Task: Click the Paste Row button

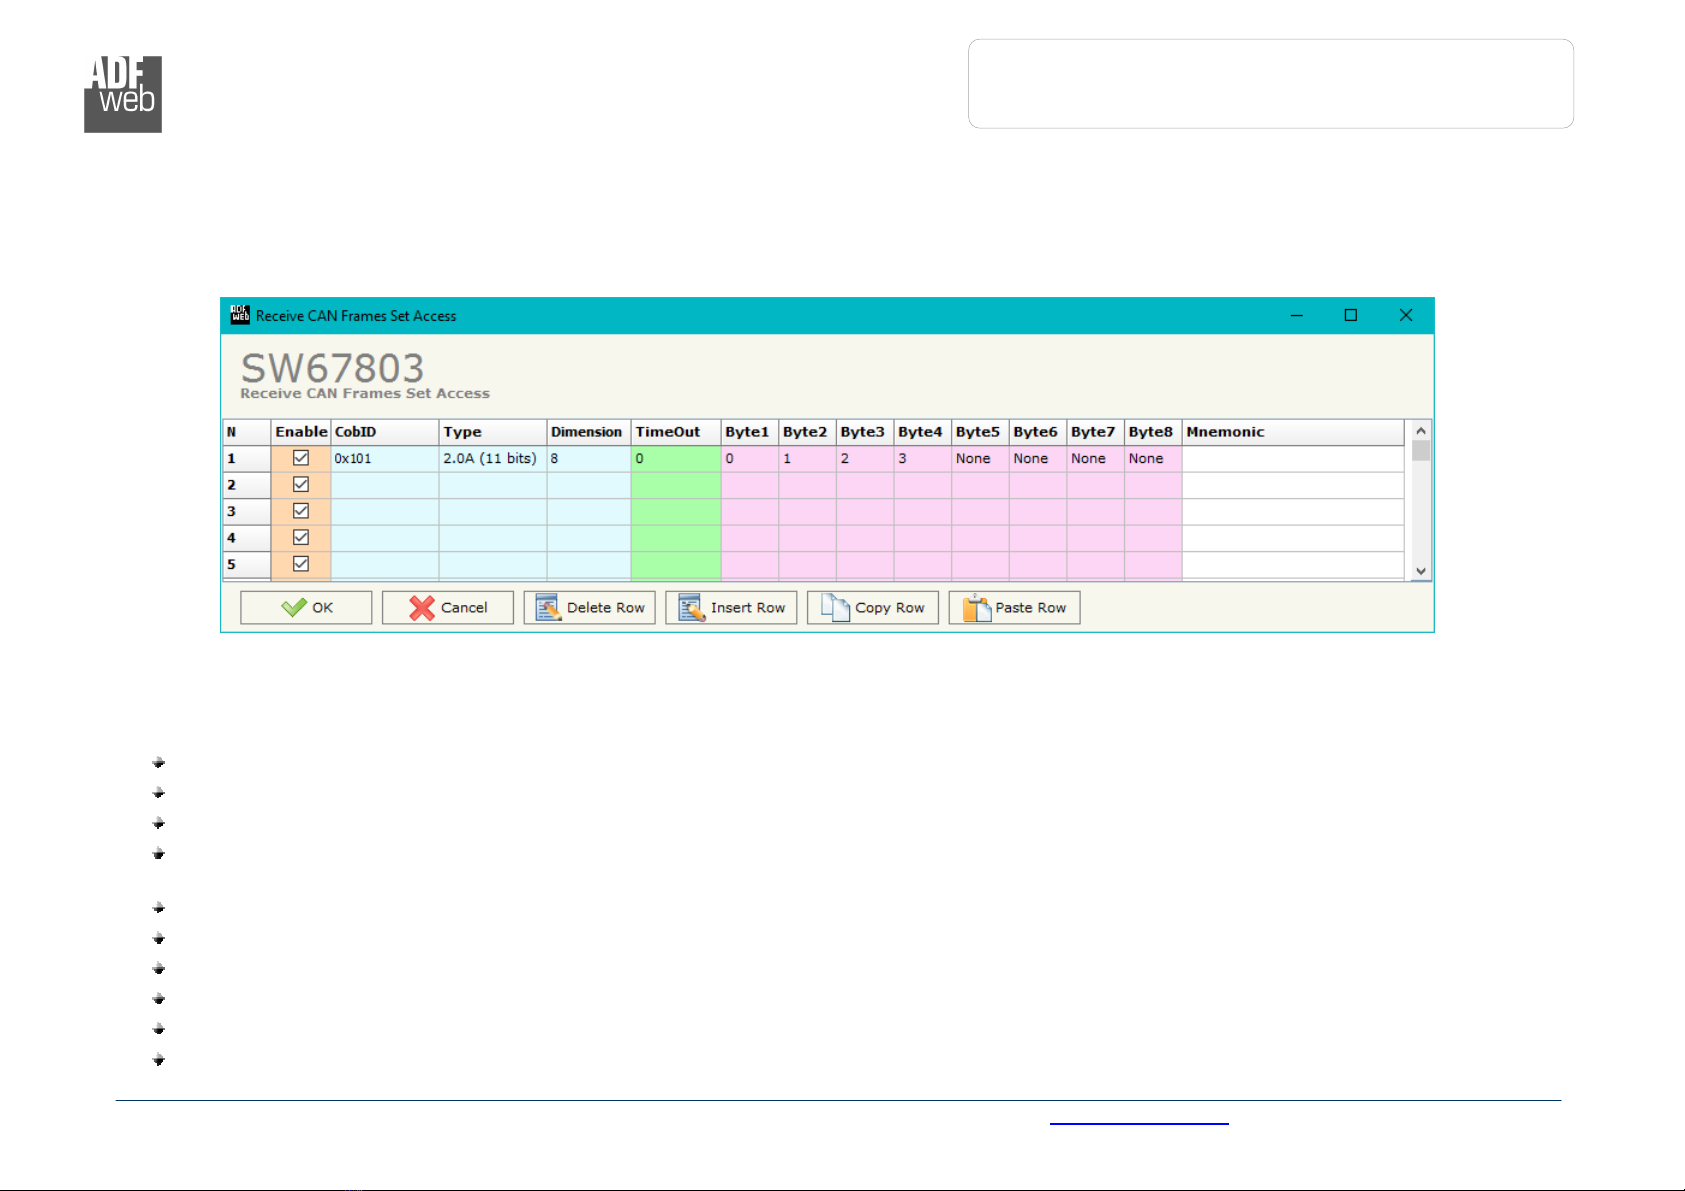Action: coord(1014,607)
